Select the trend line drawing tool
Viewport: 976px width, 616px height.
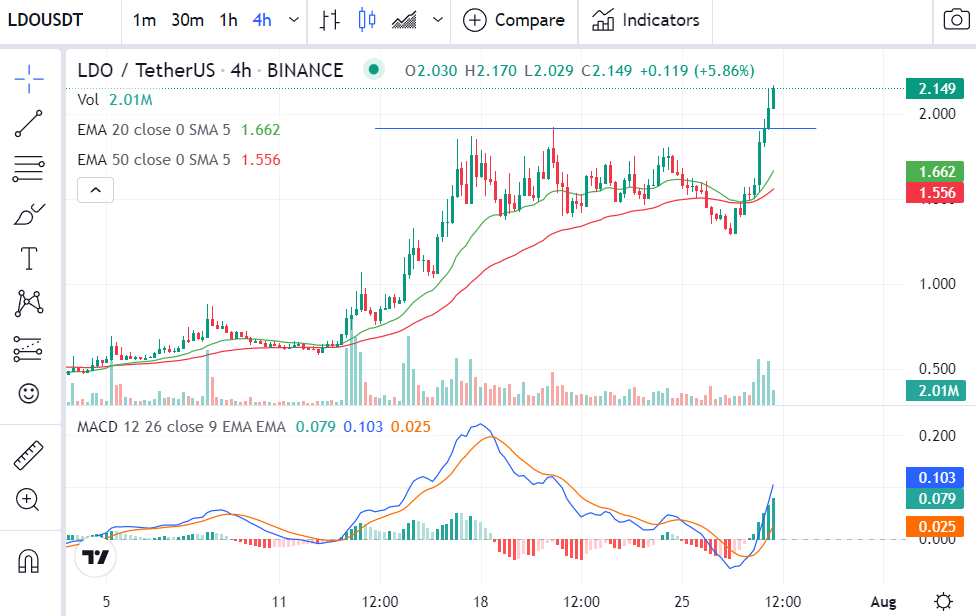(29, 123)
